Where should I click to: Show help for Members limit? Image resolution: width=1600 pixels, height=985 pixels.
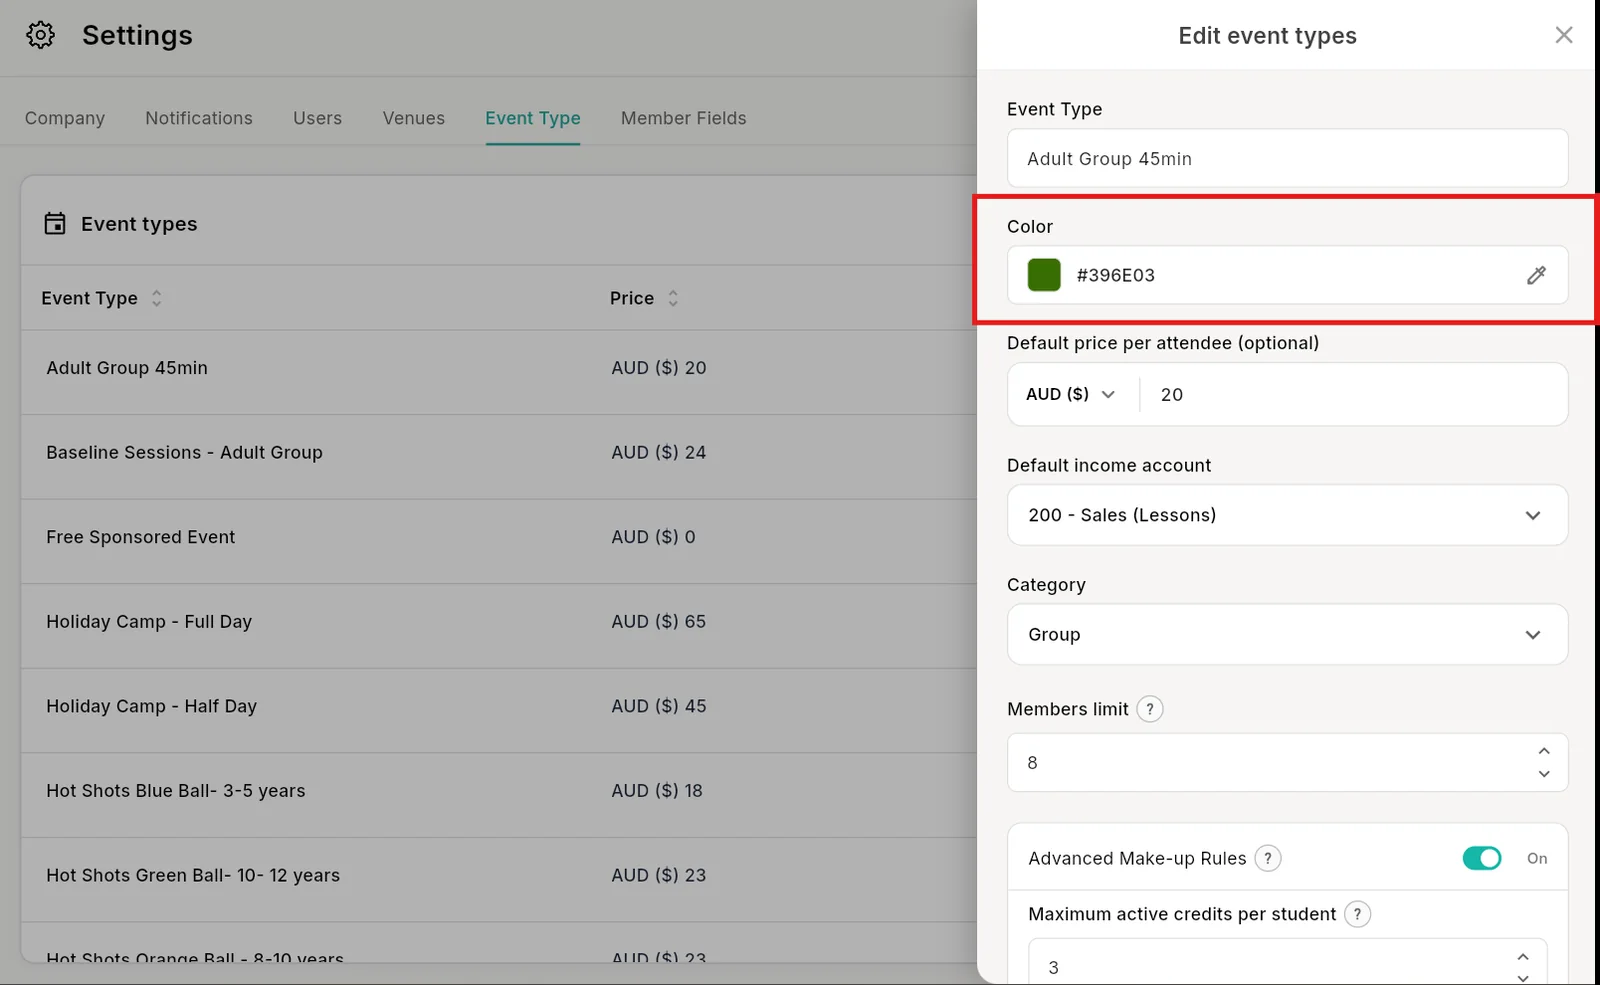[1150, 709]
